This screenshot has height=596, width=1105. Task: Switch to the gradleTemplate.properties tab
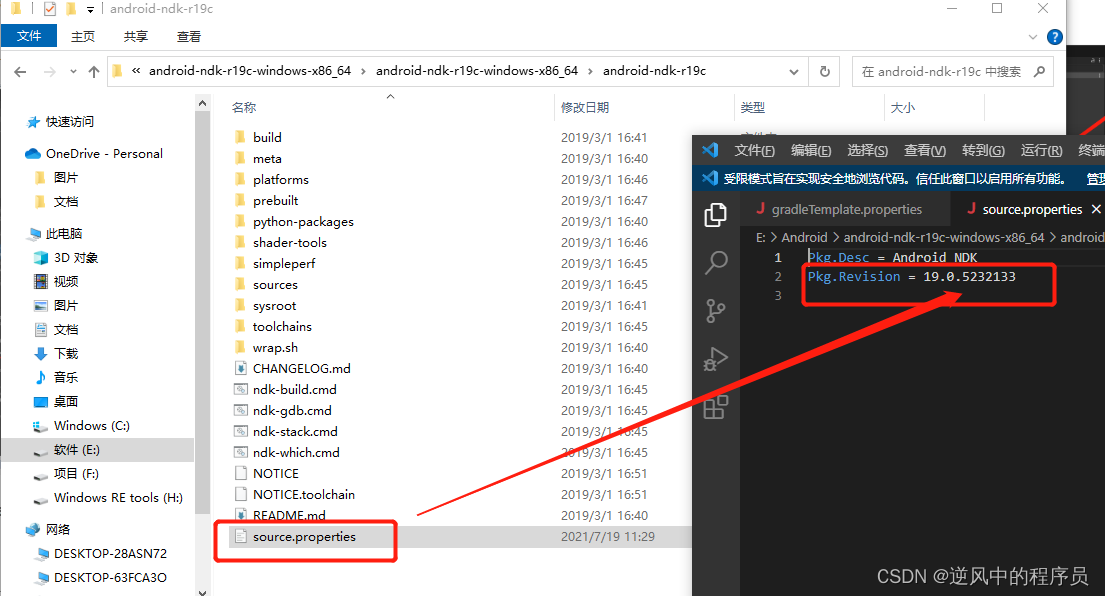point(848,209)
